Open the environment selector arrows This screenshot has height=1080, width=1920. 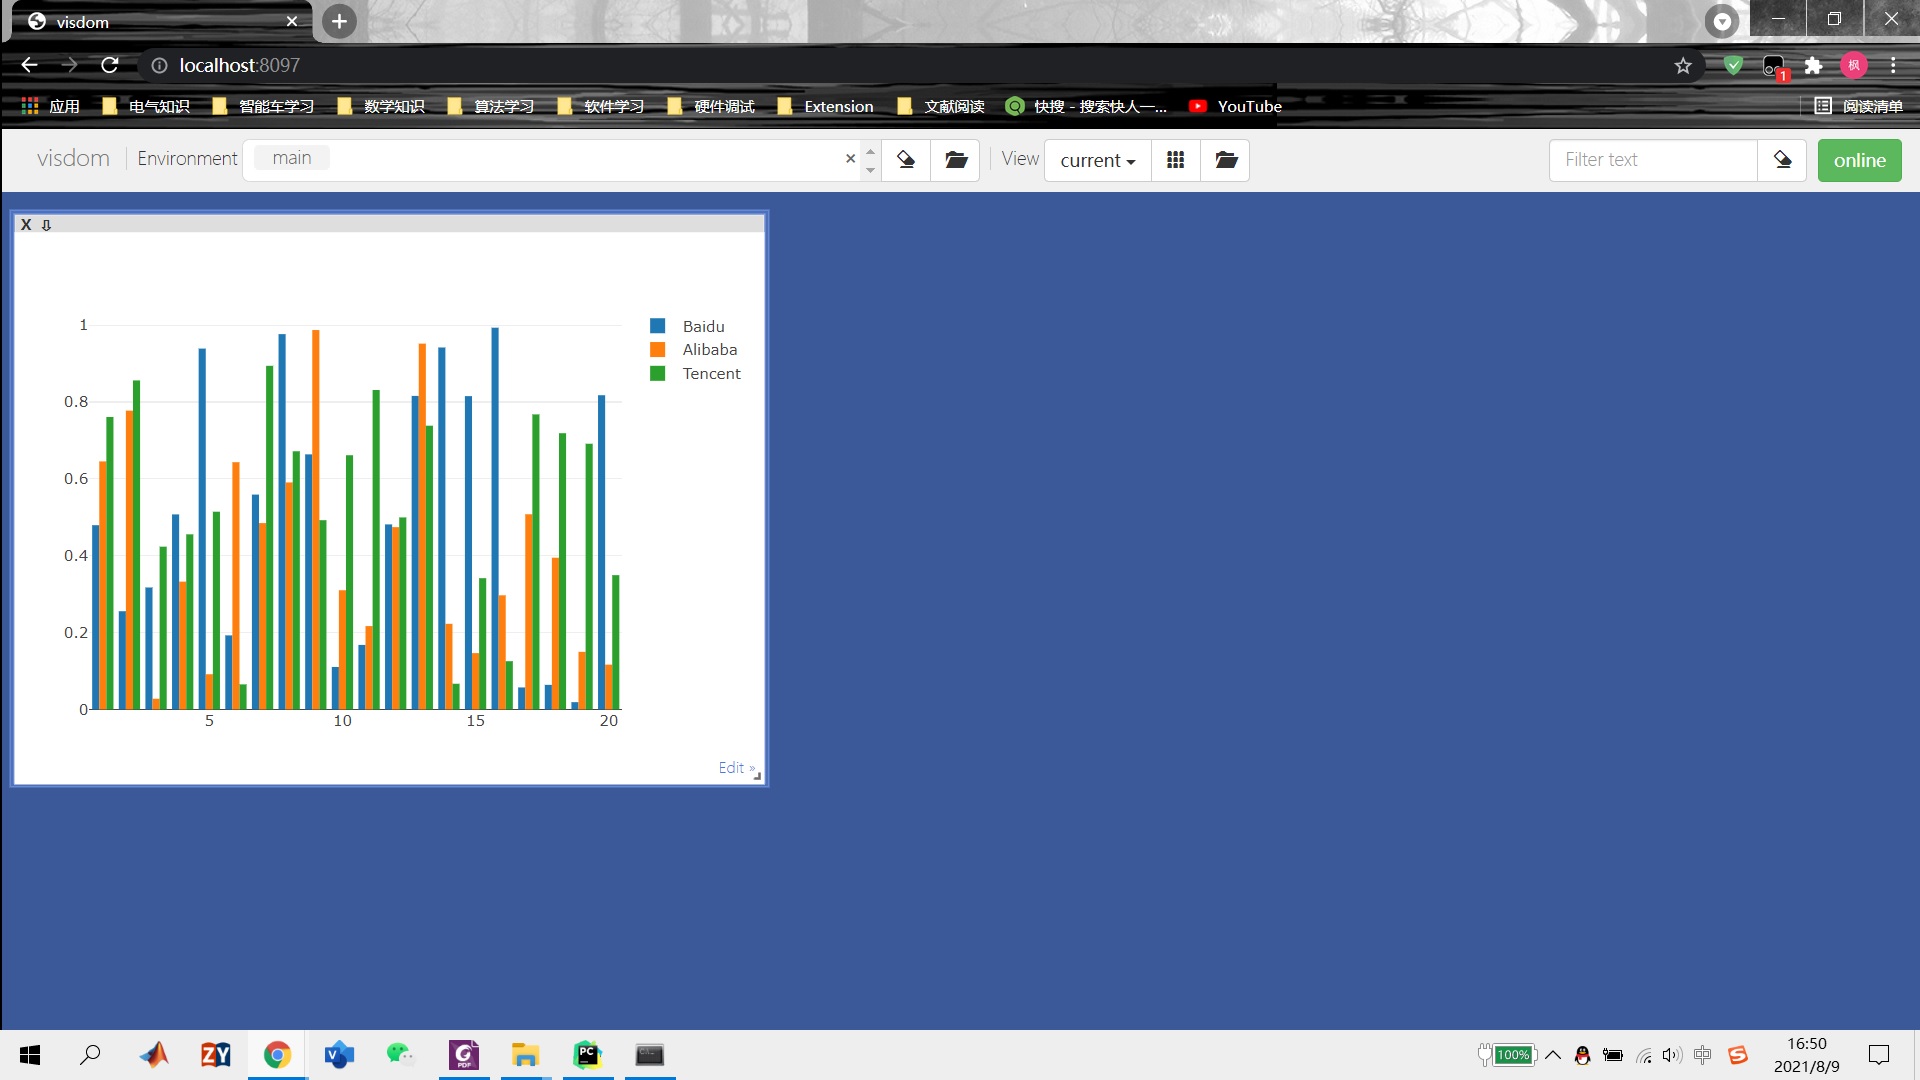tap(870, 160)
